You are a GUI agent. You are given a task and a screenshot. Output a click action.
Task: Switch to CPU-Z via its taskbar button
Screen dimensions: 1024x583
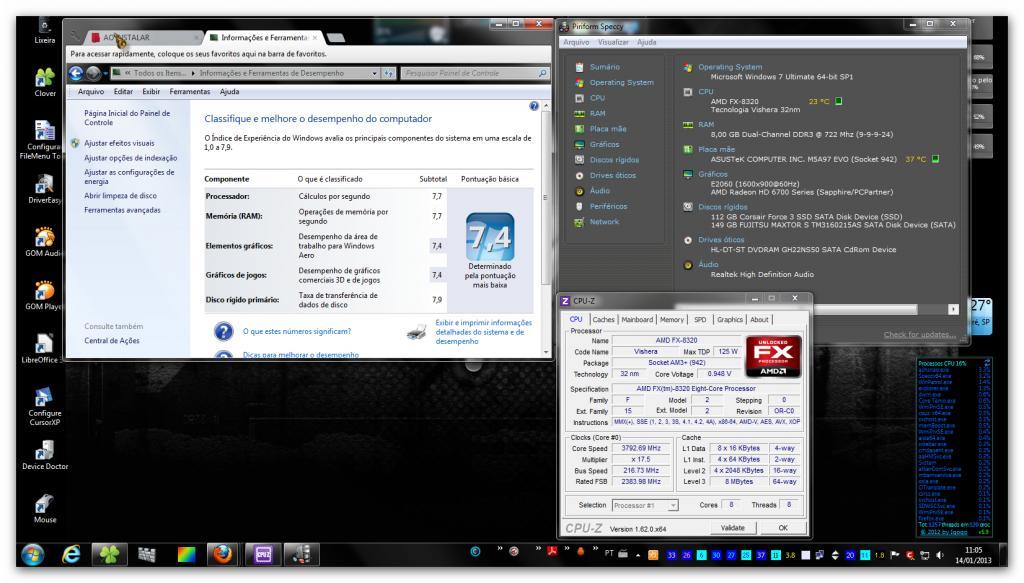pyautogui.click(x=263, y=554)
